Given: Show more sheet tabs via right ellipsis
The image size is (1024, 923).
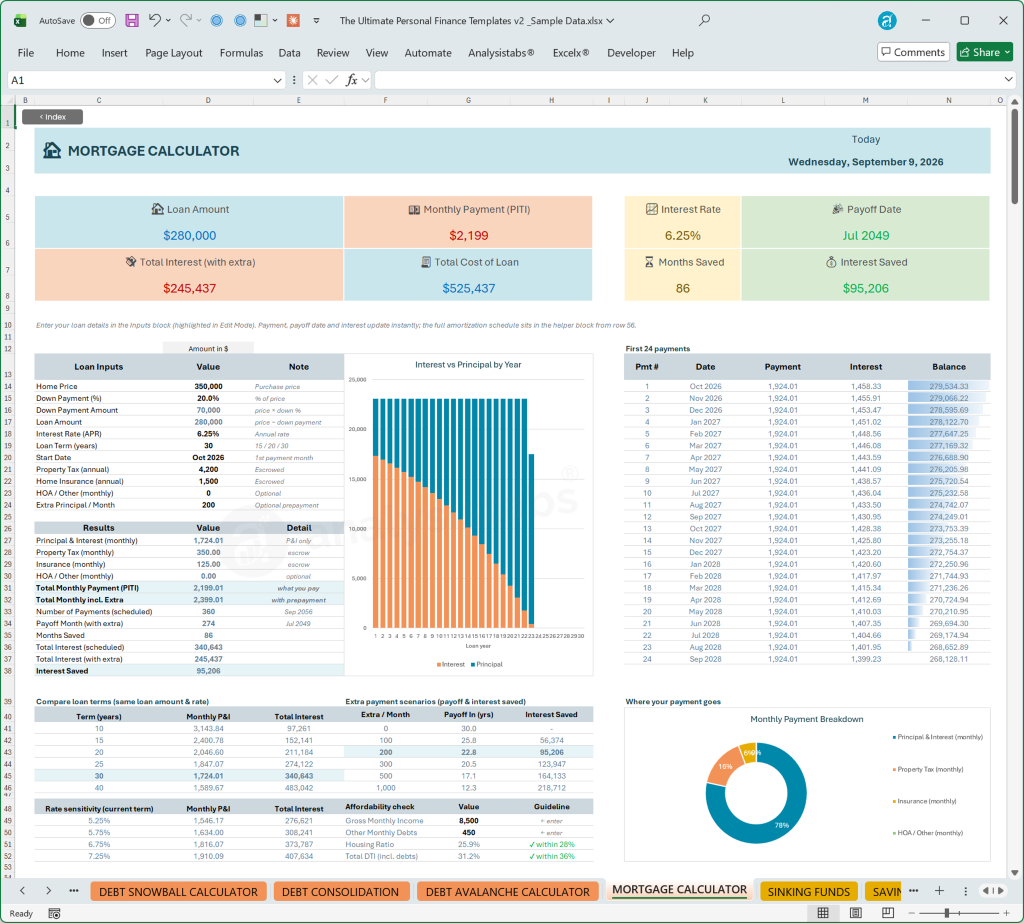Looking at the screenshot, I should coord(914,890).
